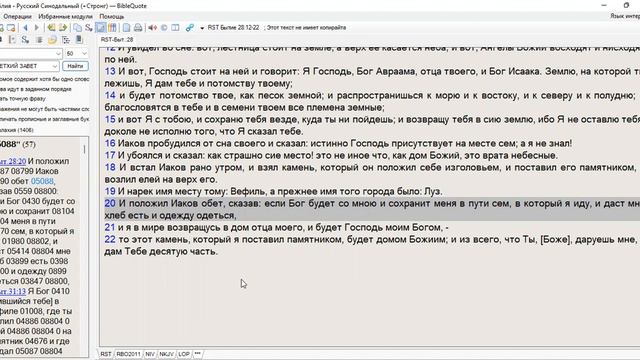Image resolution: width=640 pixels, height=360 pixels.
Task: Click the new-tab icon with orange frame
Action: tap(11, 28)
